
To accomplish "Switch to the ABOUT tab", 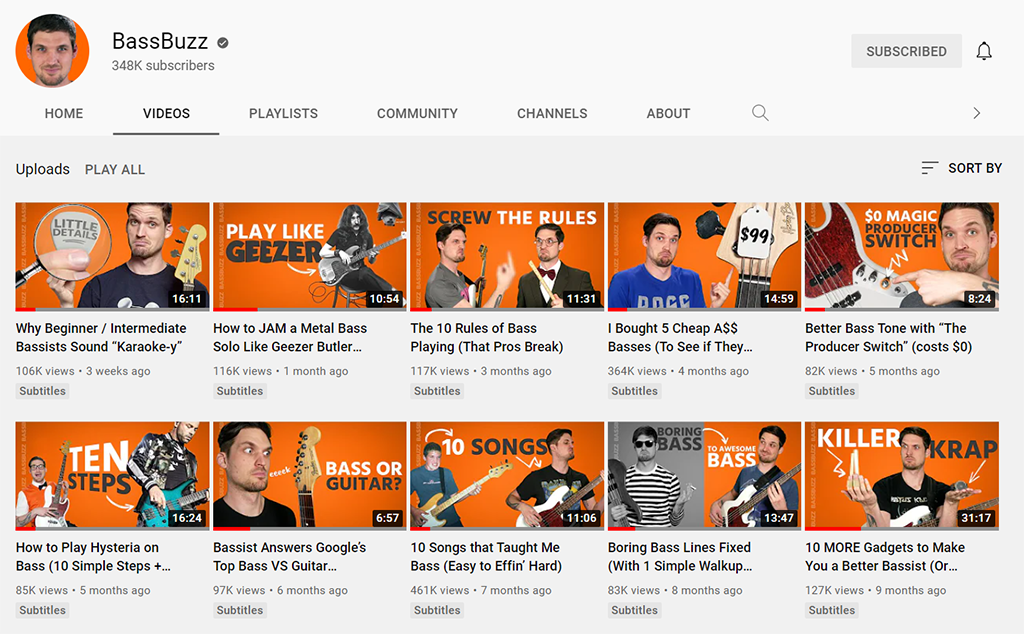I will (668, 114).
